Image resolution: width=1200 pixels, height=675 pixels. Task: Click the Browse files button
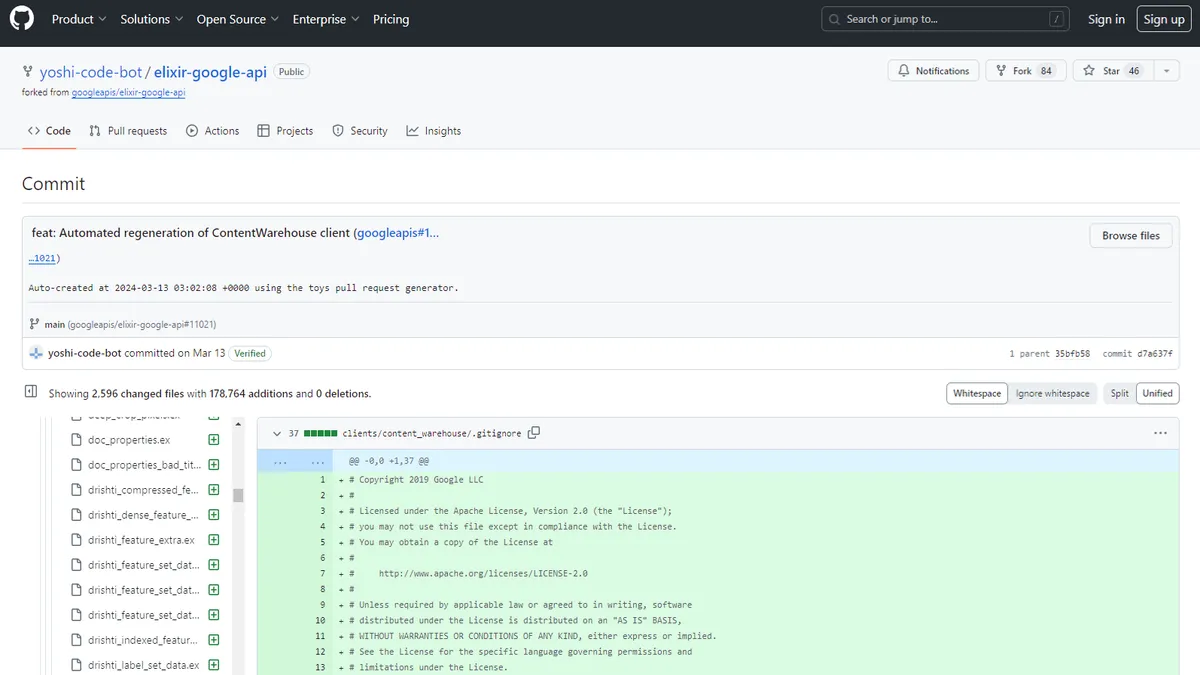tap(1131, 236)
